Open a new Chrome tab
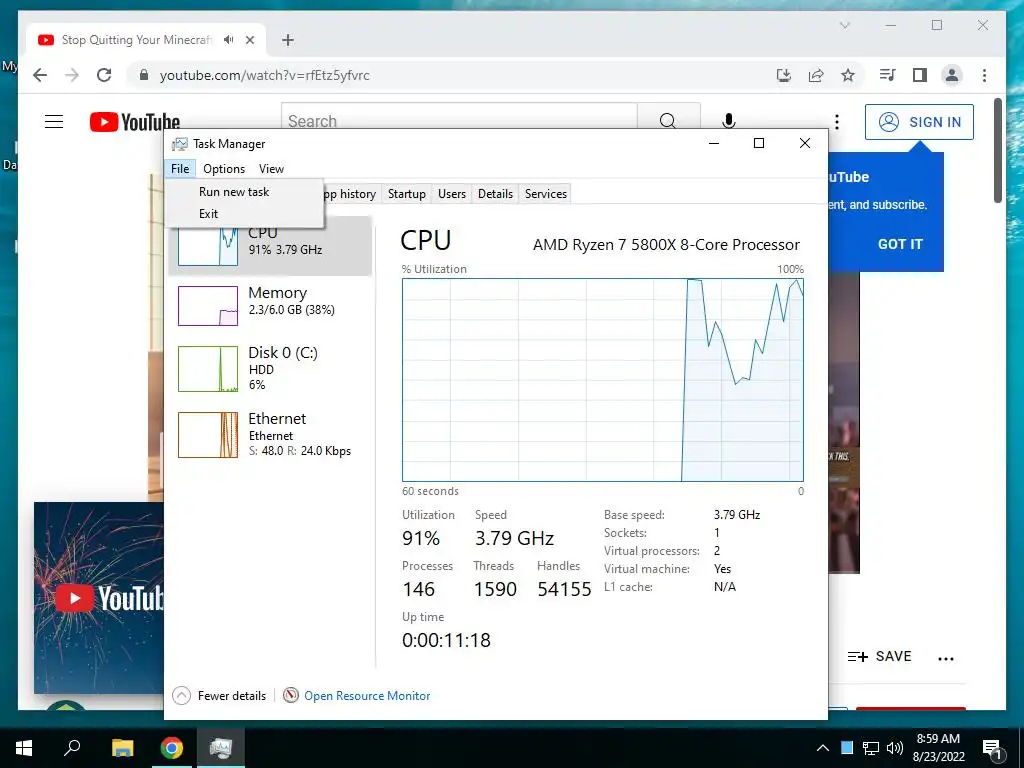The width and height of the screenshot is (1024, 768). (287, 40)
